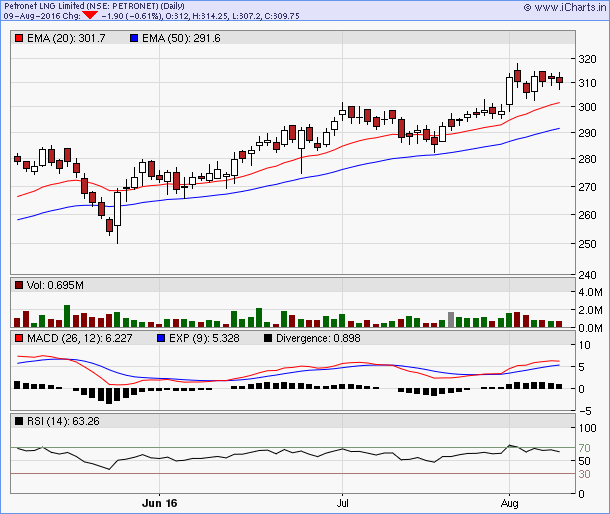Screen dimensions: 610x514
Task: Click the Jun 16 date axis label
Action: click(160, 503)
